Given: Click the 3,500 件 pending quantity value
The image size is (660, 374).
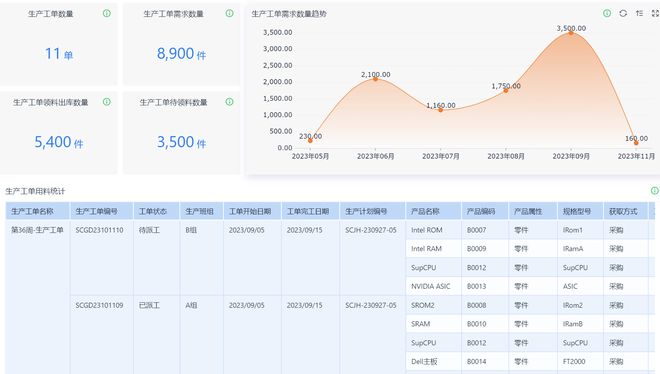Looking at the screenshot, I should [181, 142].
